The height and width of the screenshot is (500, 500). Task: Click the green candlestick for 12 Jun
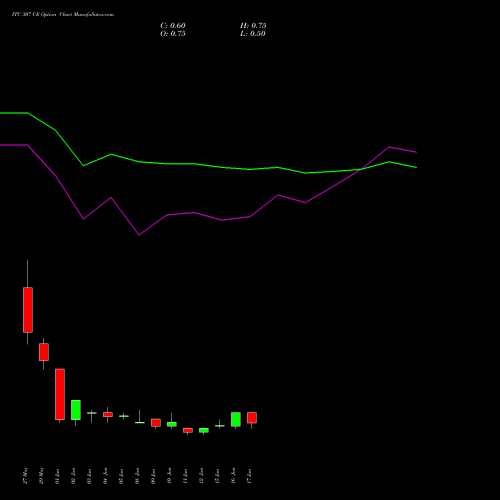204,430
